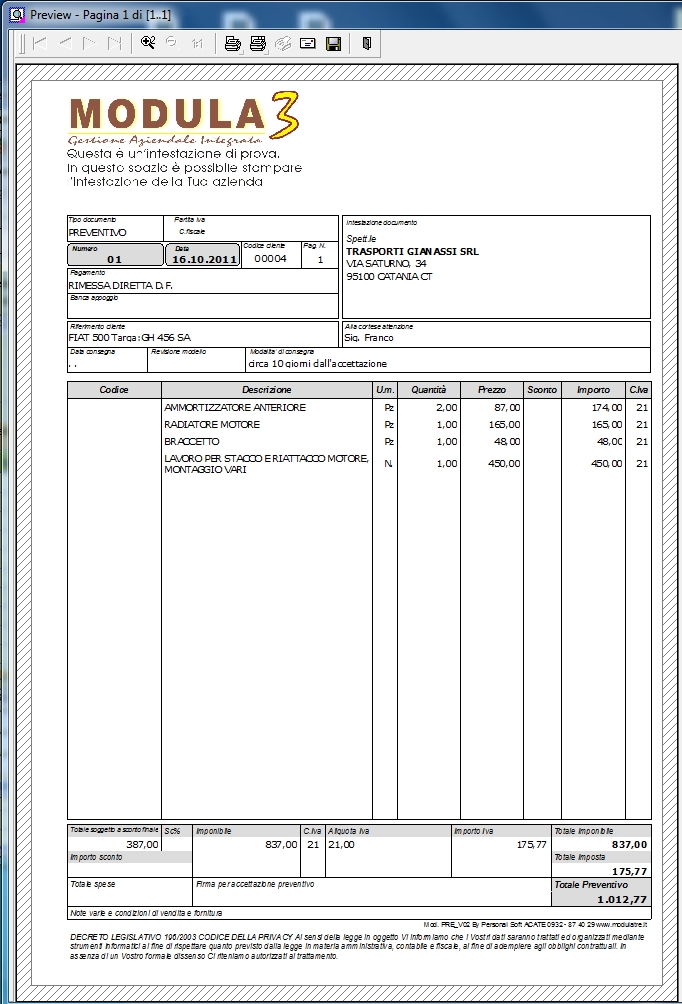Viewport: 682px width, 1004px height.
Task: Click the Descrizione column header
Action: tap(266, 389)
